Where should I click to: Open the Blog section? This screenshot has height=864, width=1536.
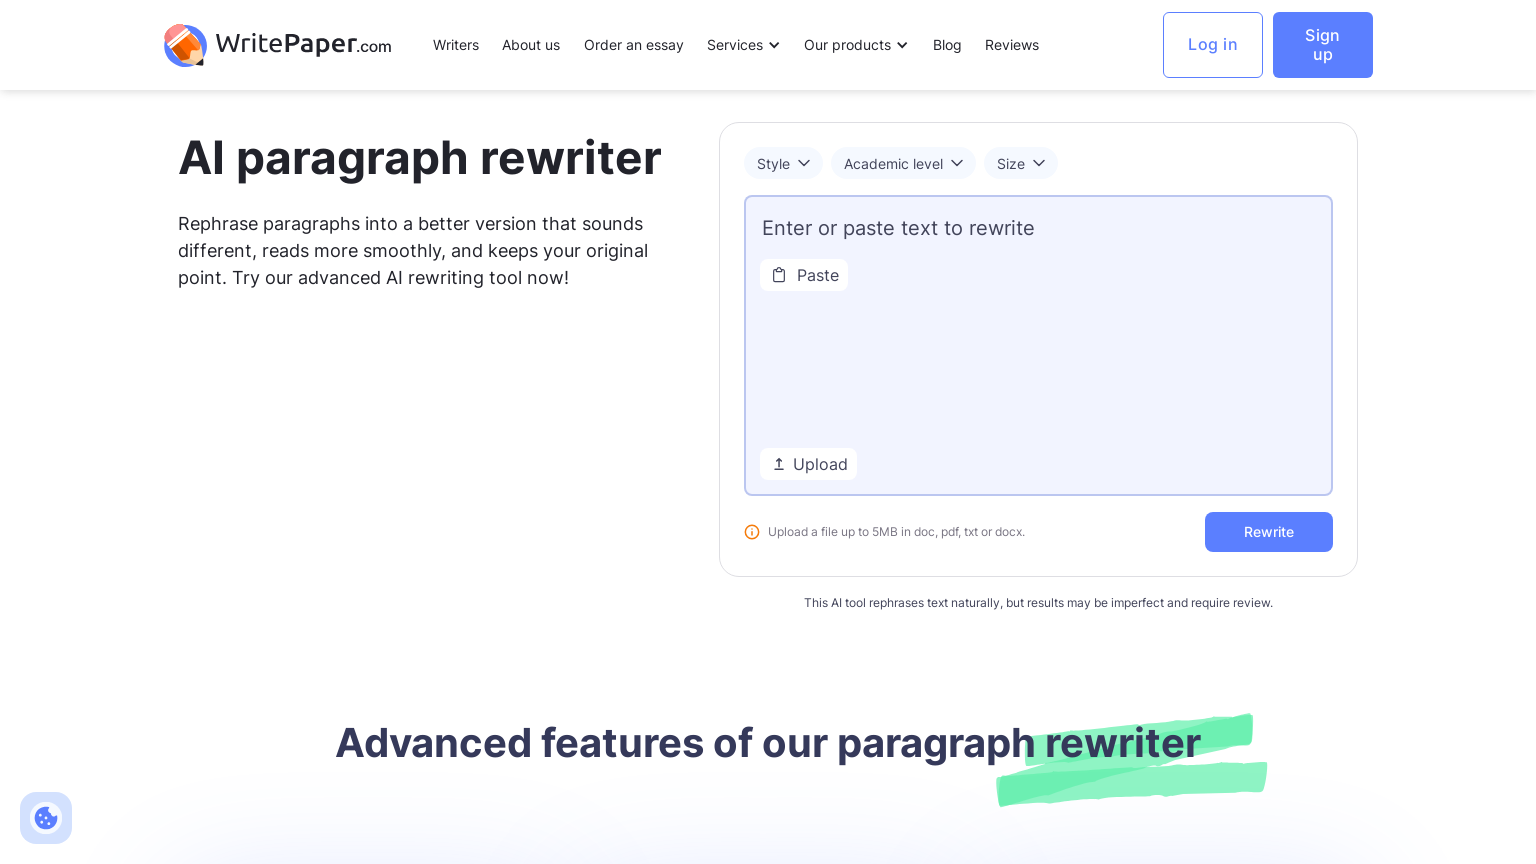pyautogui.click(x=947, y=45)
